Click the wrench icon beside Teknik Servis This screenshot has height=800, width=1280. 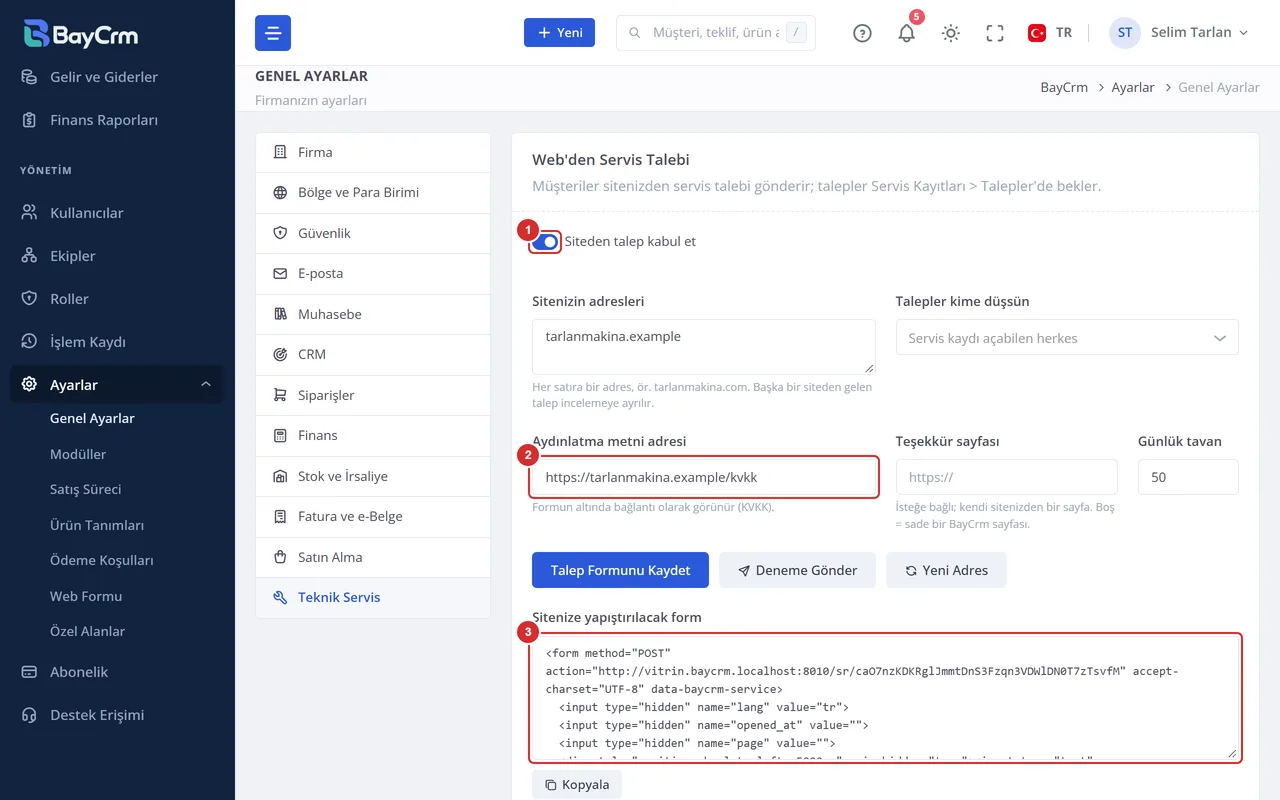point(280,597)
